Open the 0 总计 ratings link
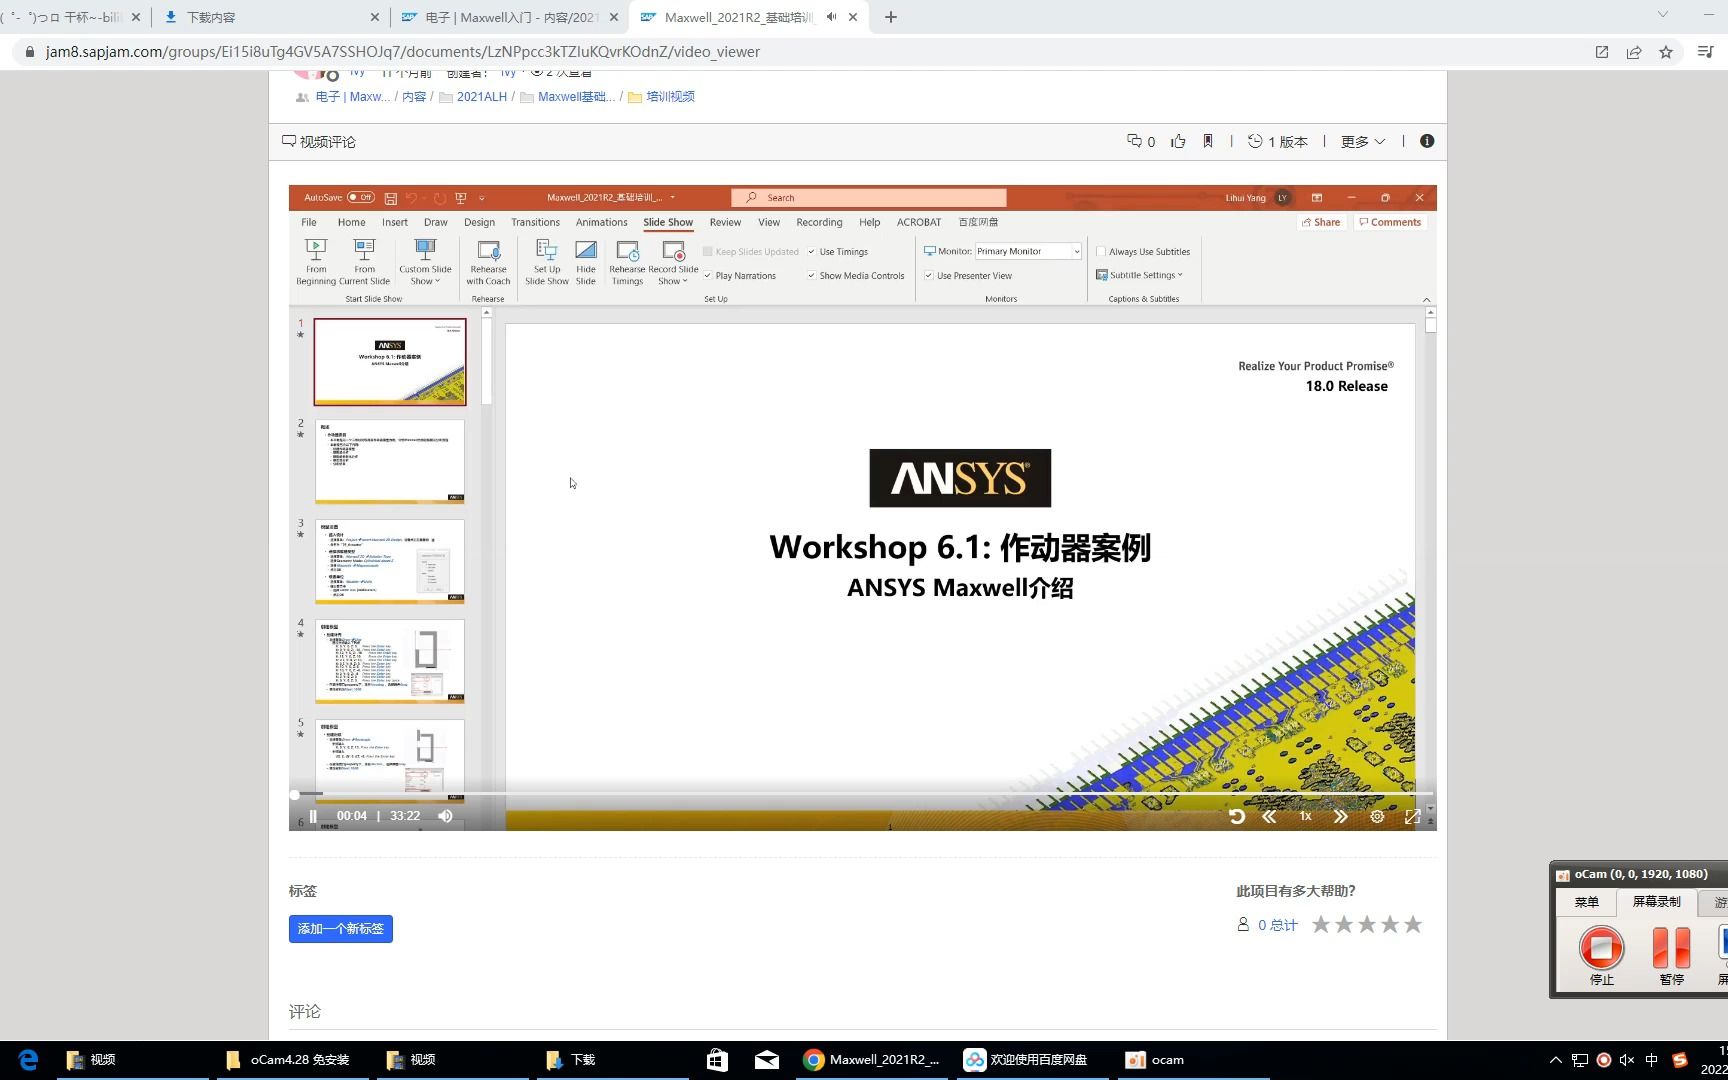Viewport: 1728px width, 1080px height. click(x=1277, y=925)
